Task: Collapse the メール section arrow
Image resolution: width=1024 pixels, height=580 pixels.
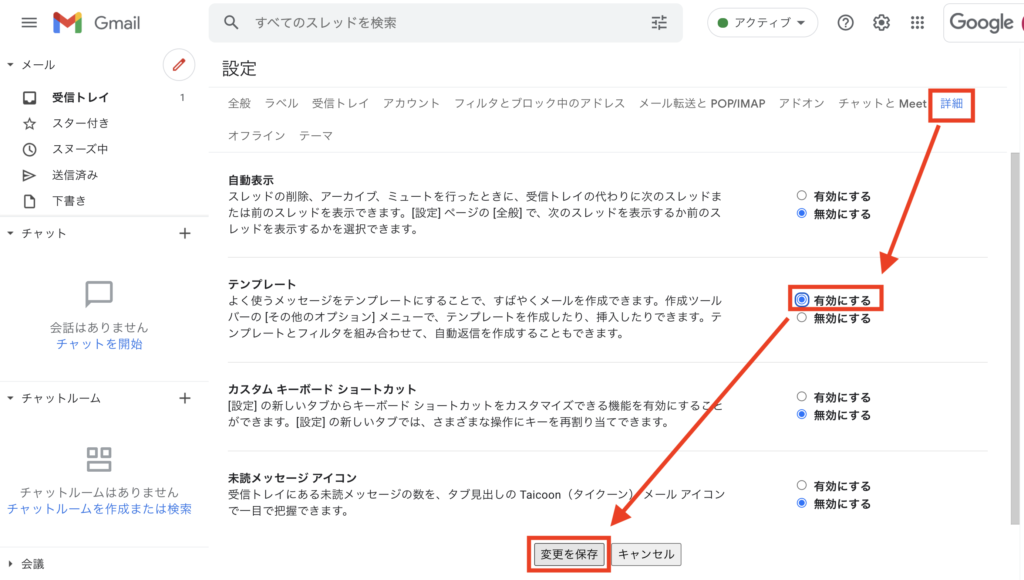Action: [x=10, y=65]
